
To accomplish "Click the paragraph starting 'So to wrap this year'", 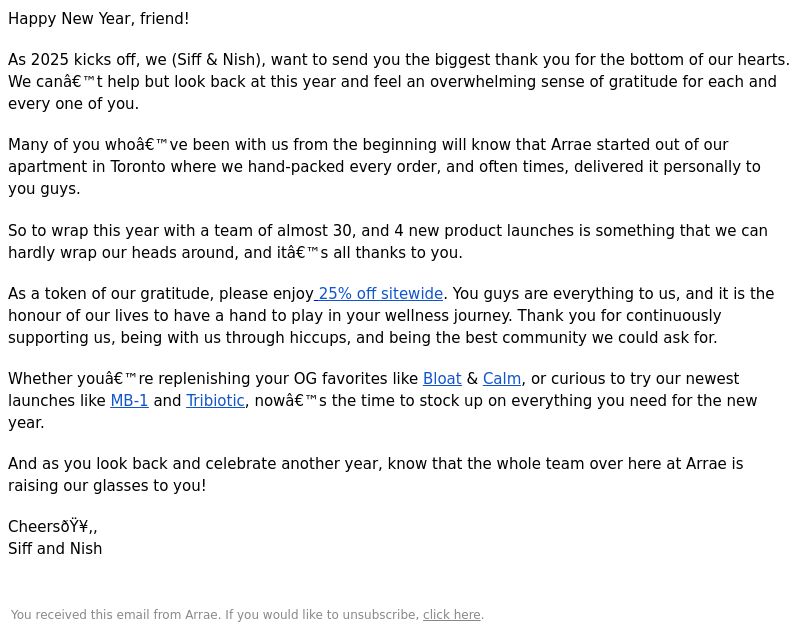I will click(x=388, y=242).
